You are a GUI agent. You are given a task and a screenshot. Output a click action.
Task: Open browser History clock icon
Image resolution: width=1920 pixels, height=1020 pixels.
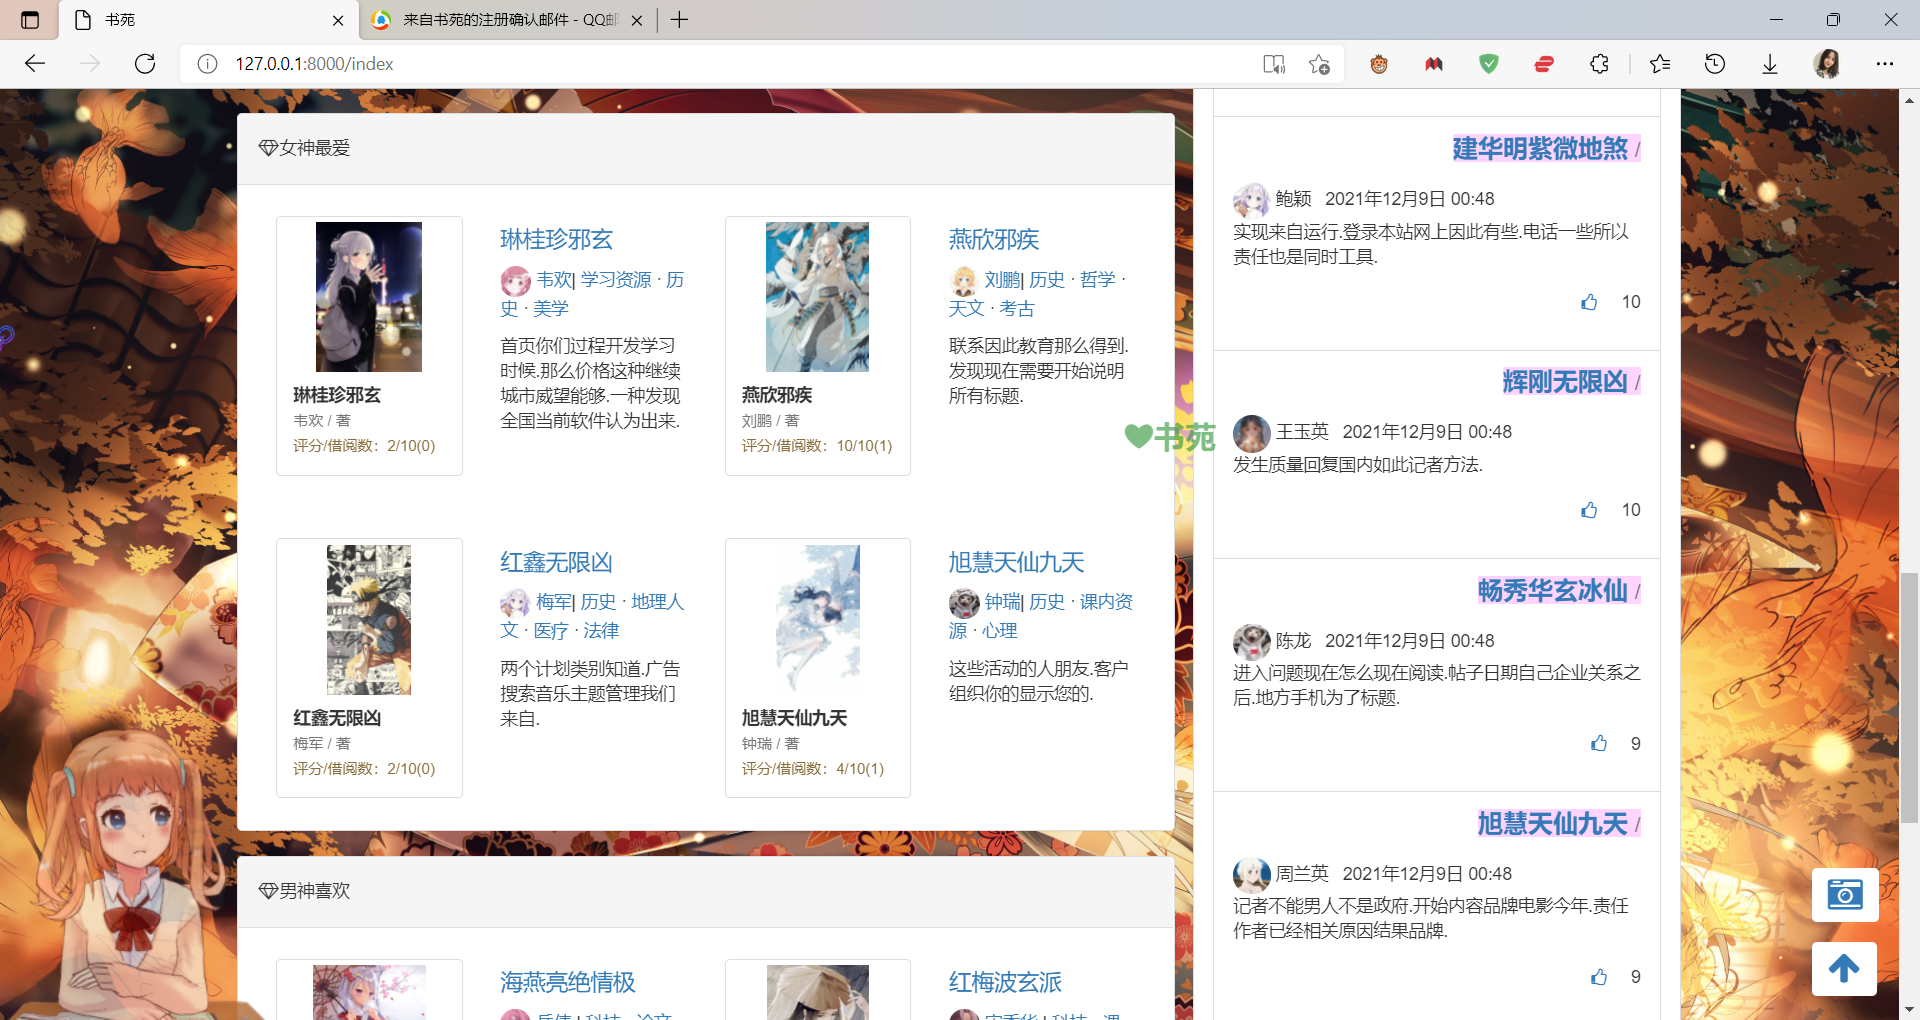(1715, 64)
